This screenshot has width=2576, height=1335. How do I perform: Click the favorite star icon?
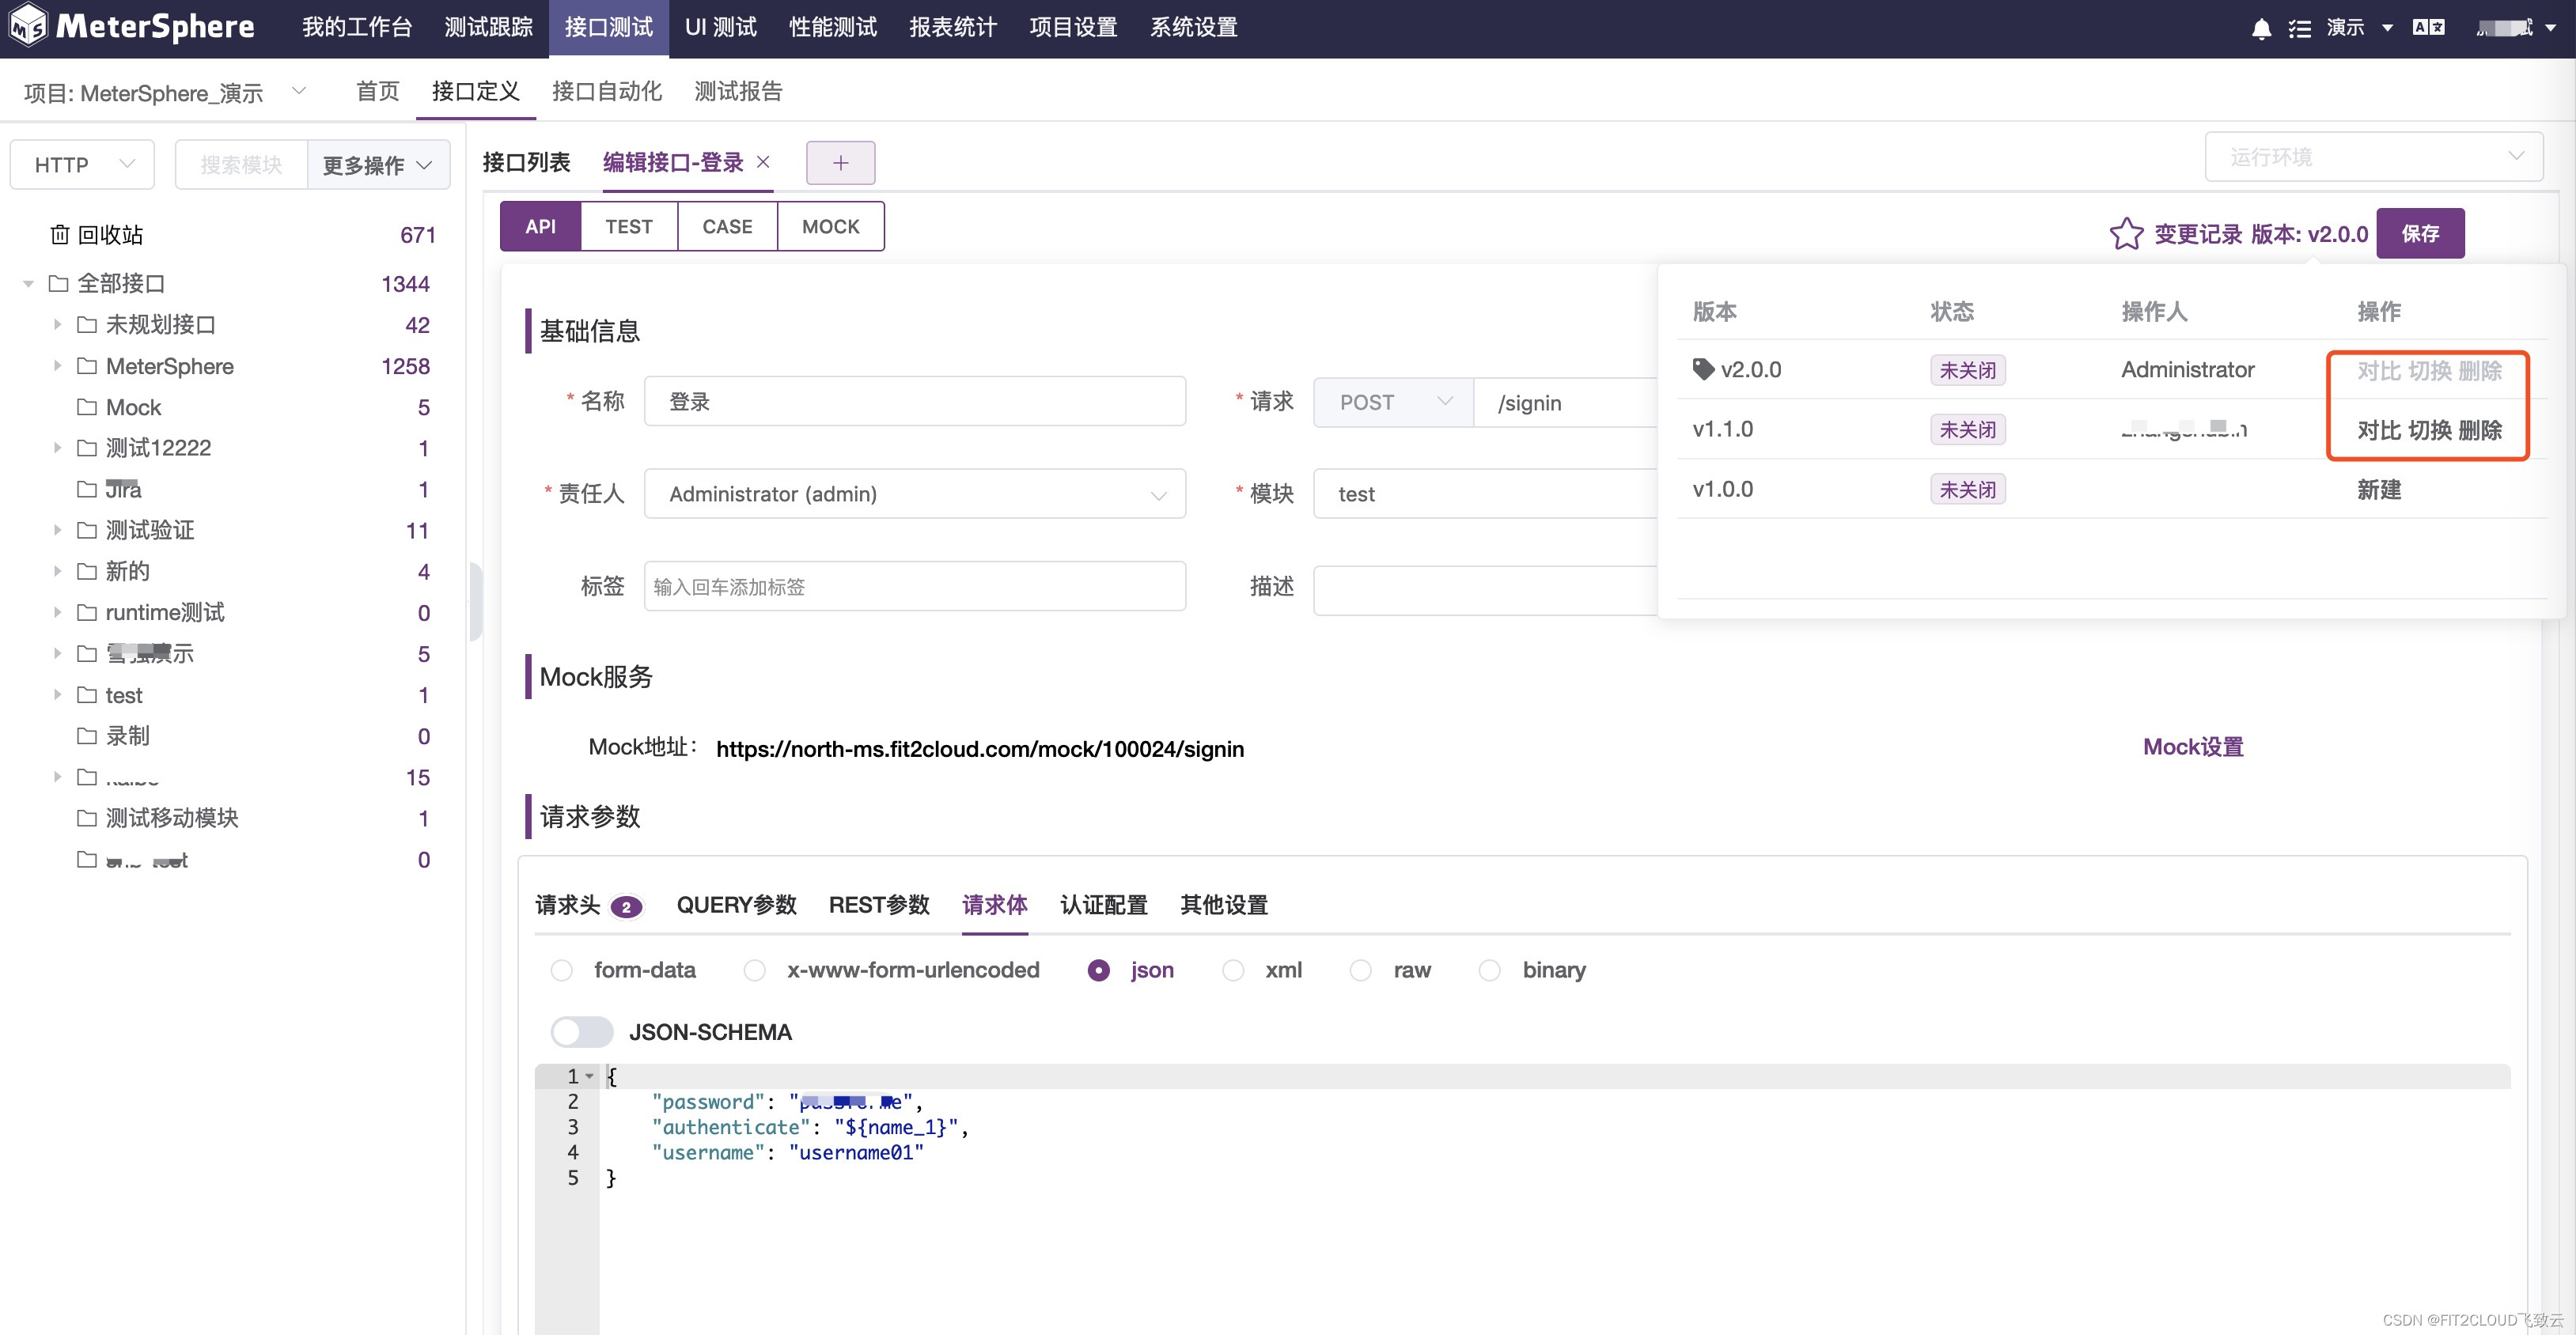click(x=2127, y=233)
